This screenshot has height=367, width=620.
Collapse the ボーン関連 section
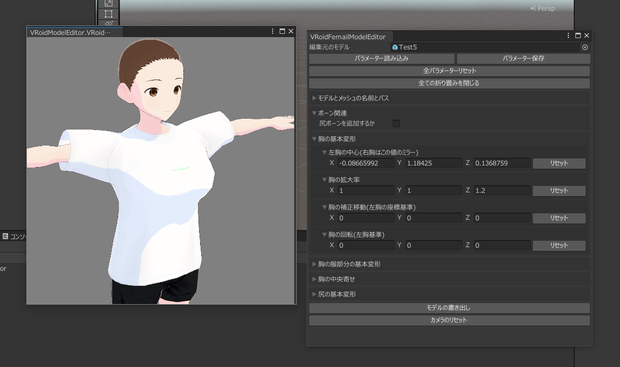click(x=314, y=113)
